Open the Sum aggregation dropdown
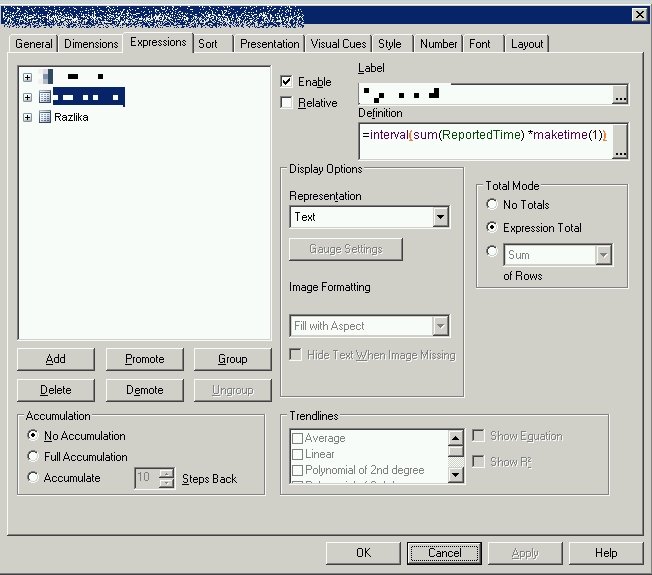Viewport: 652px width, 575px height. pyautogui.click(x=603, y=255)
